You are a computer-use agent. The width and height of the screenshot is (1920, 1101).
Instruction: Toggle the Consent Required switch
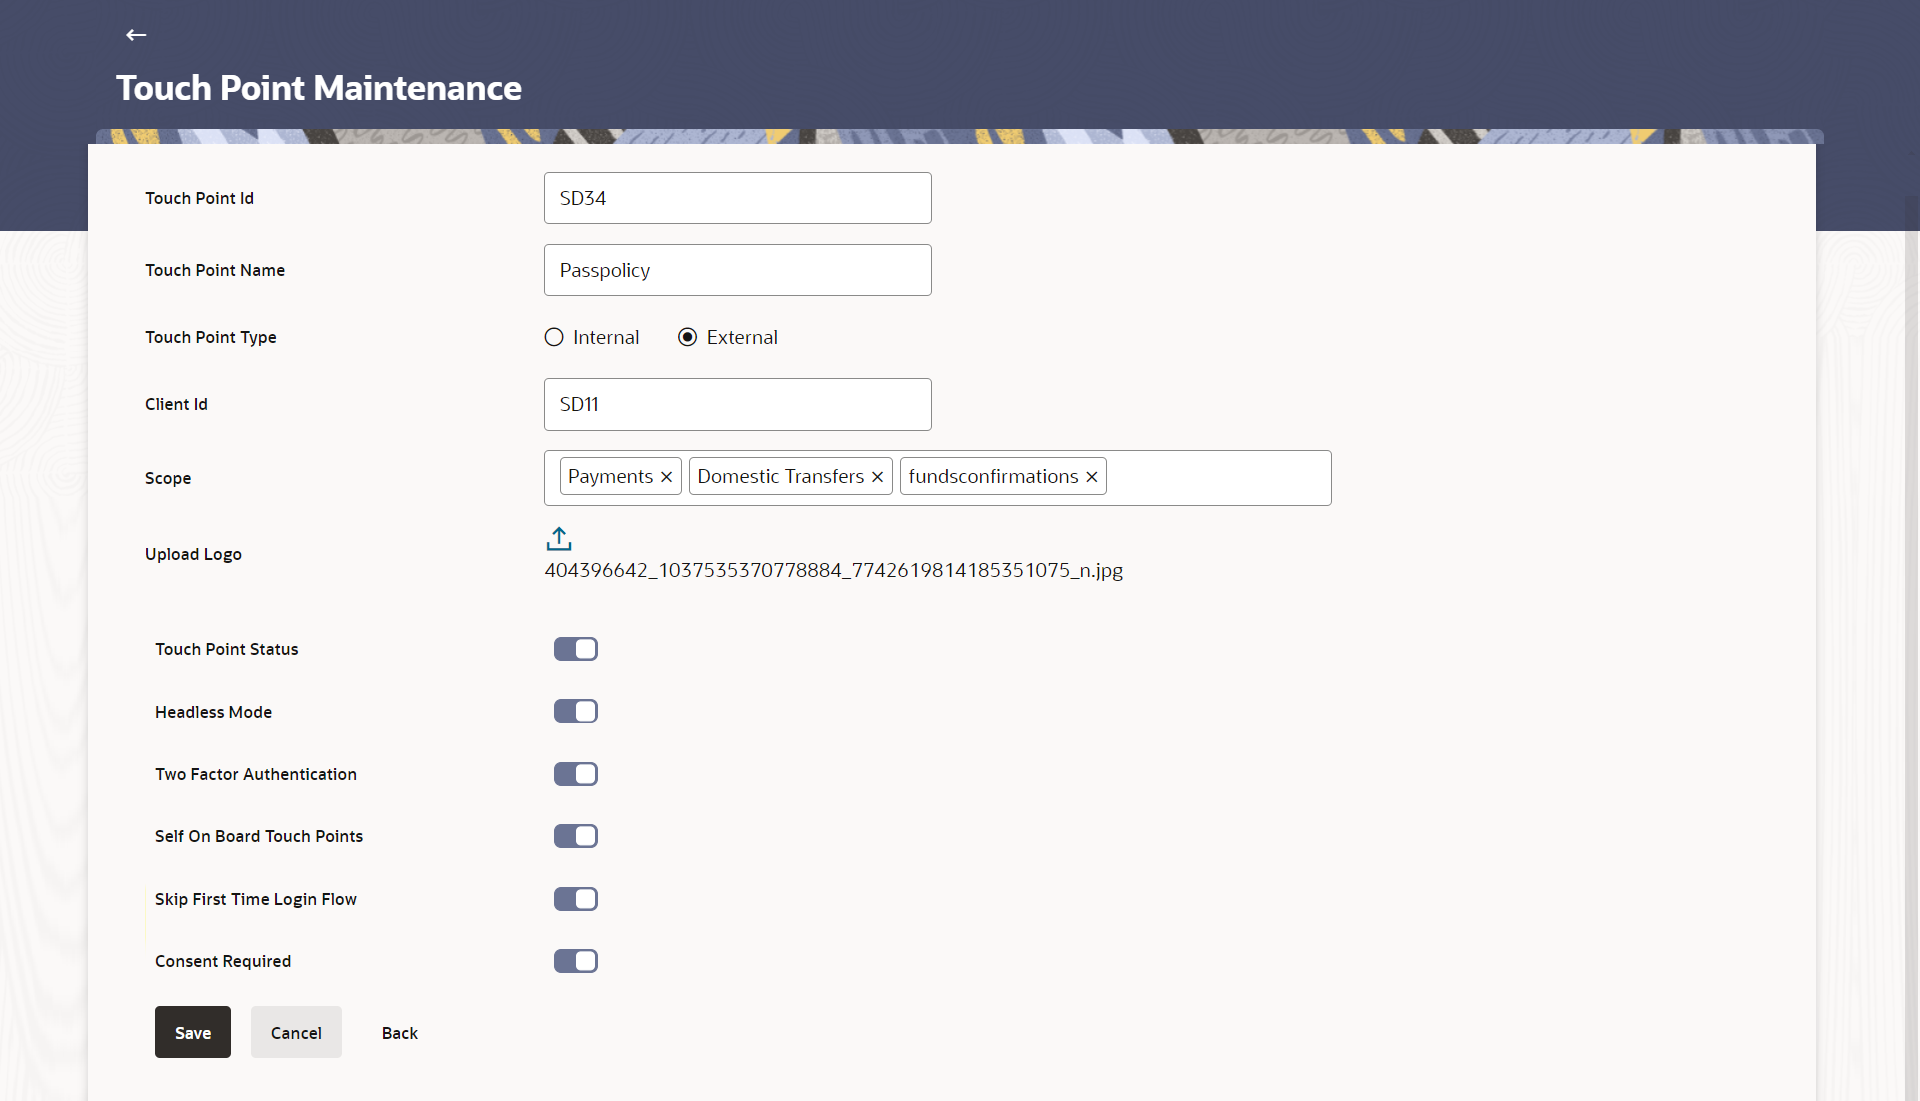576,961
